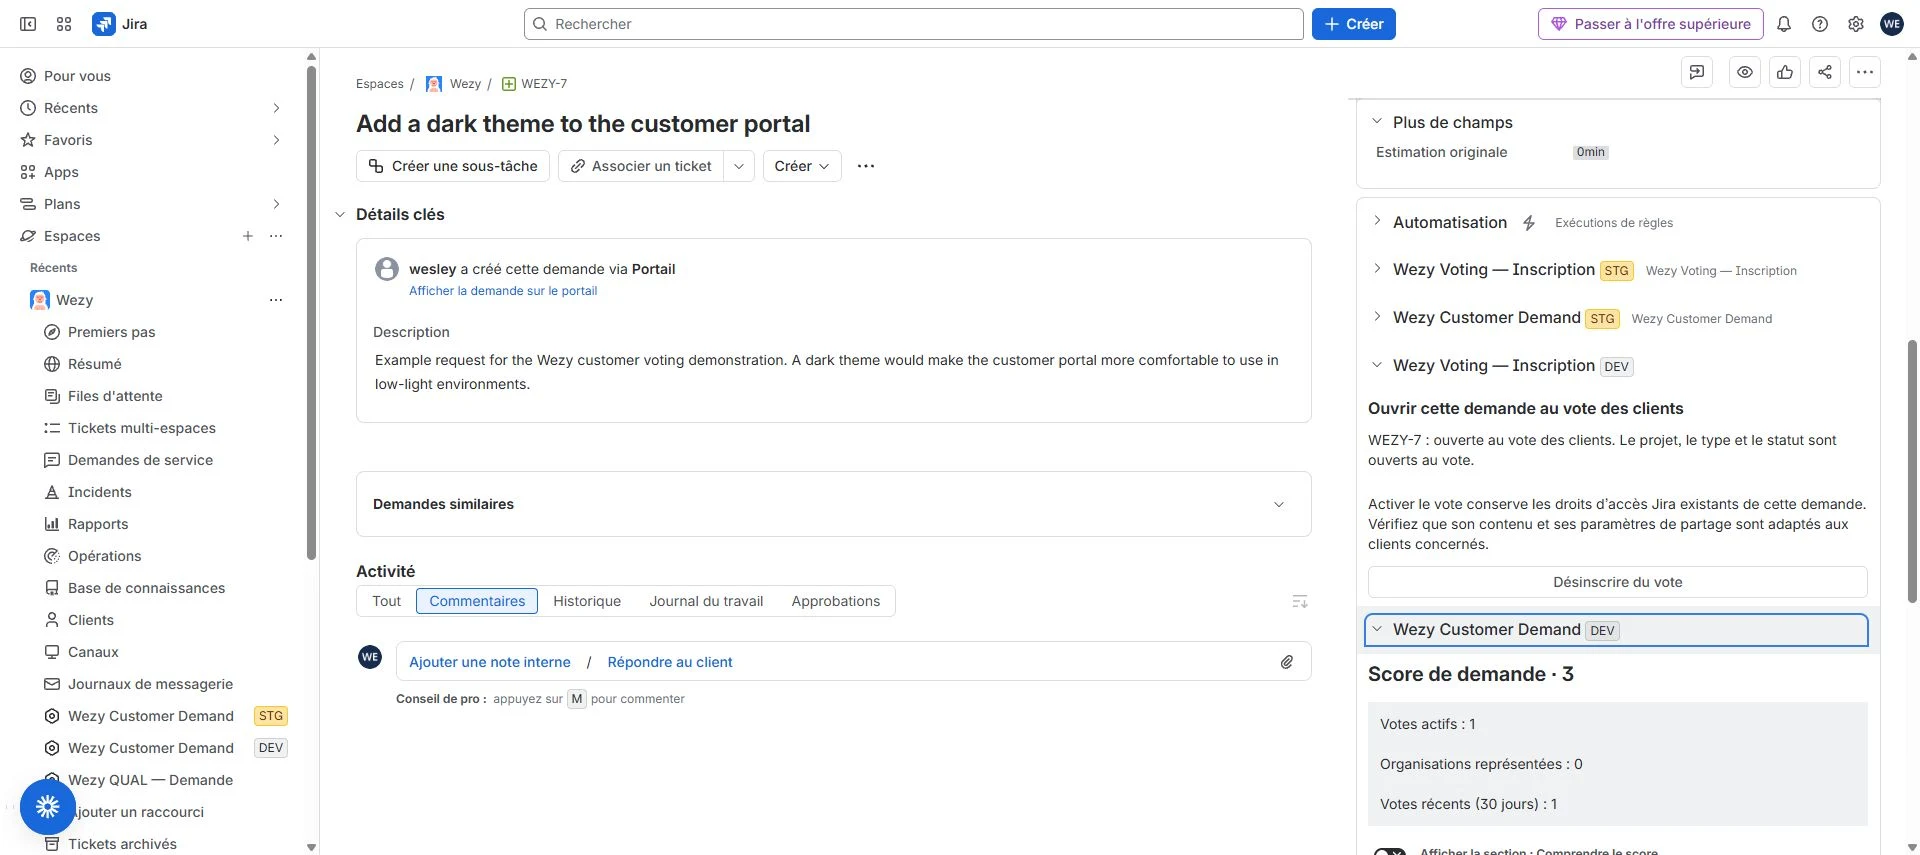
Task: Collapse the Plus de champs section
Action: [1377, 122]
